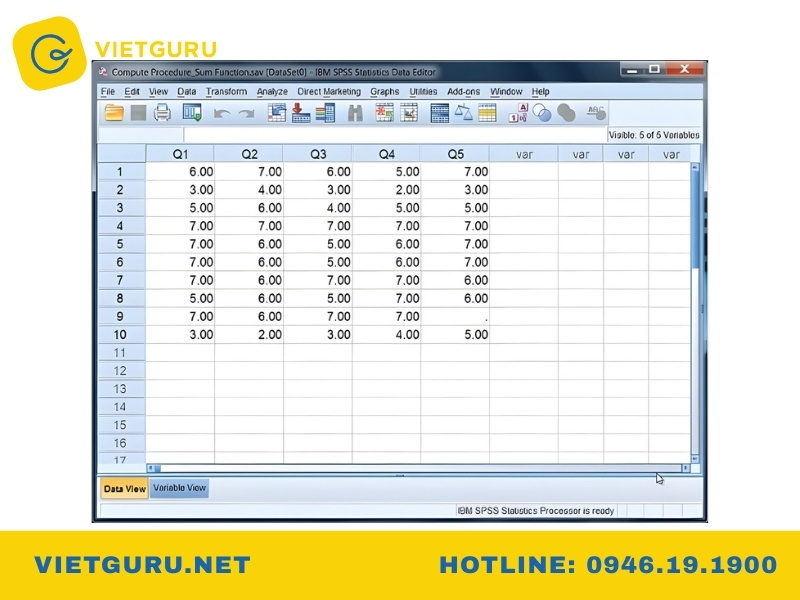Click the Redo arrow icon
800x600 pixels.
coord(246,113)
